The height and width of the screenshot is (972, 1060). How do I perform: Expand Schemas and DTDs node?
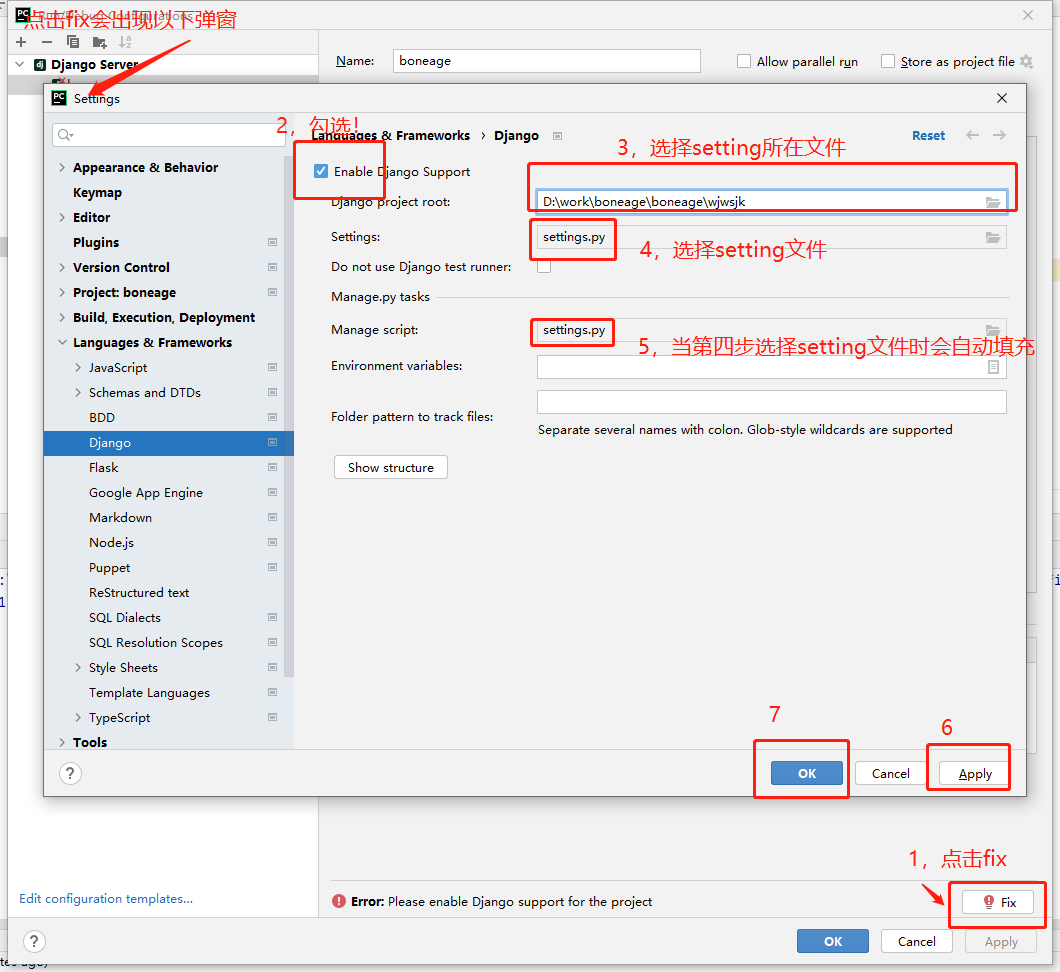coord(78,392)
